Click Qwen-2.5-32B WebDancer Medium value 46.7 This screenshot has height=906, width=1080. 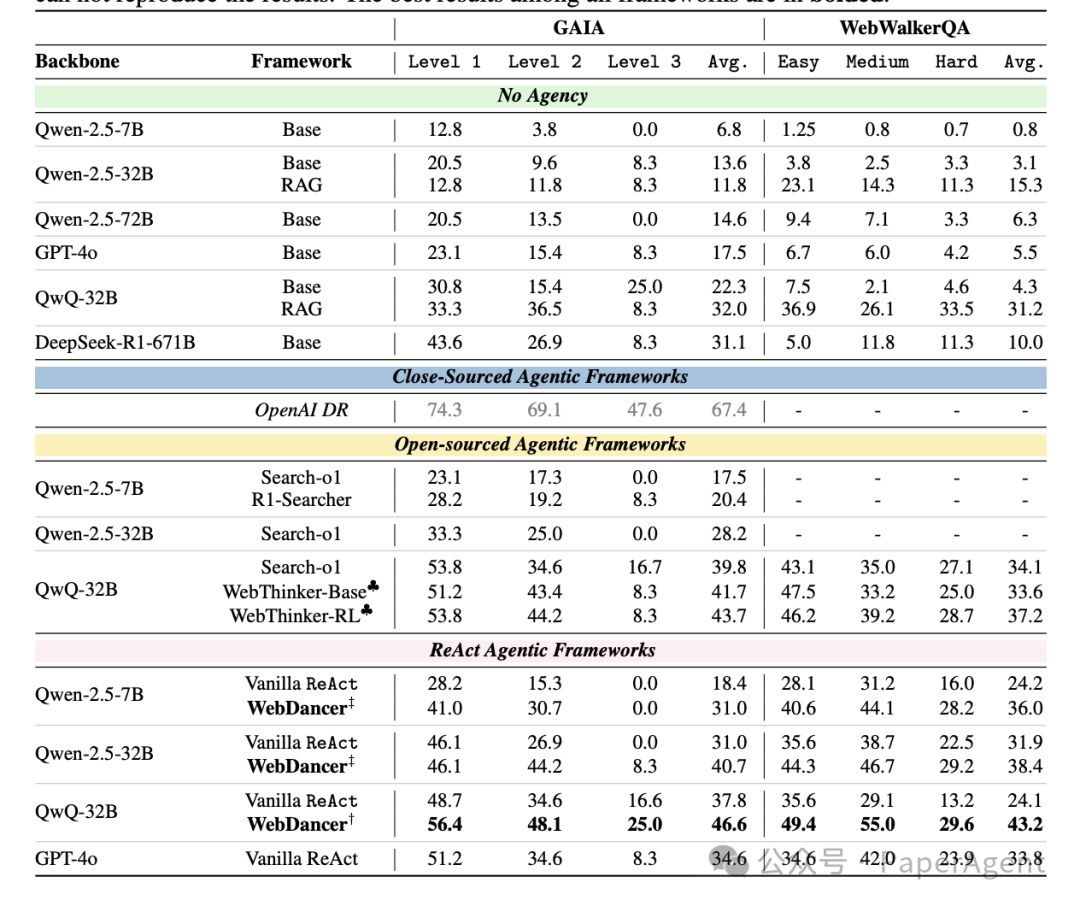tap(878, 766)
